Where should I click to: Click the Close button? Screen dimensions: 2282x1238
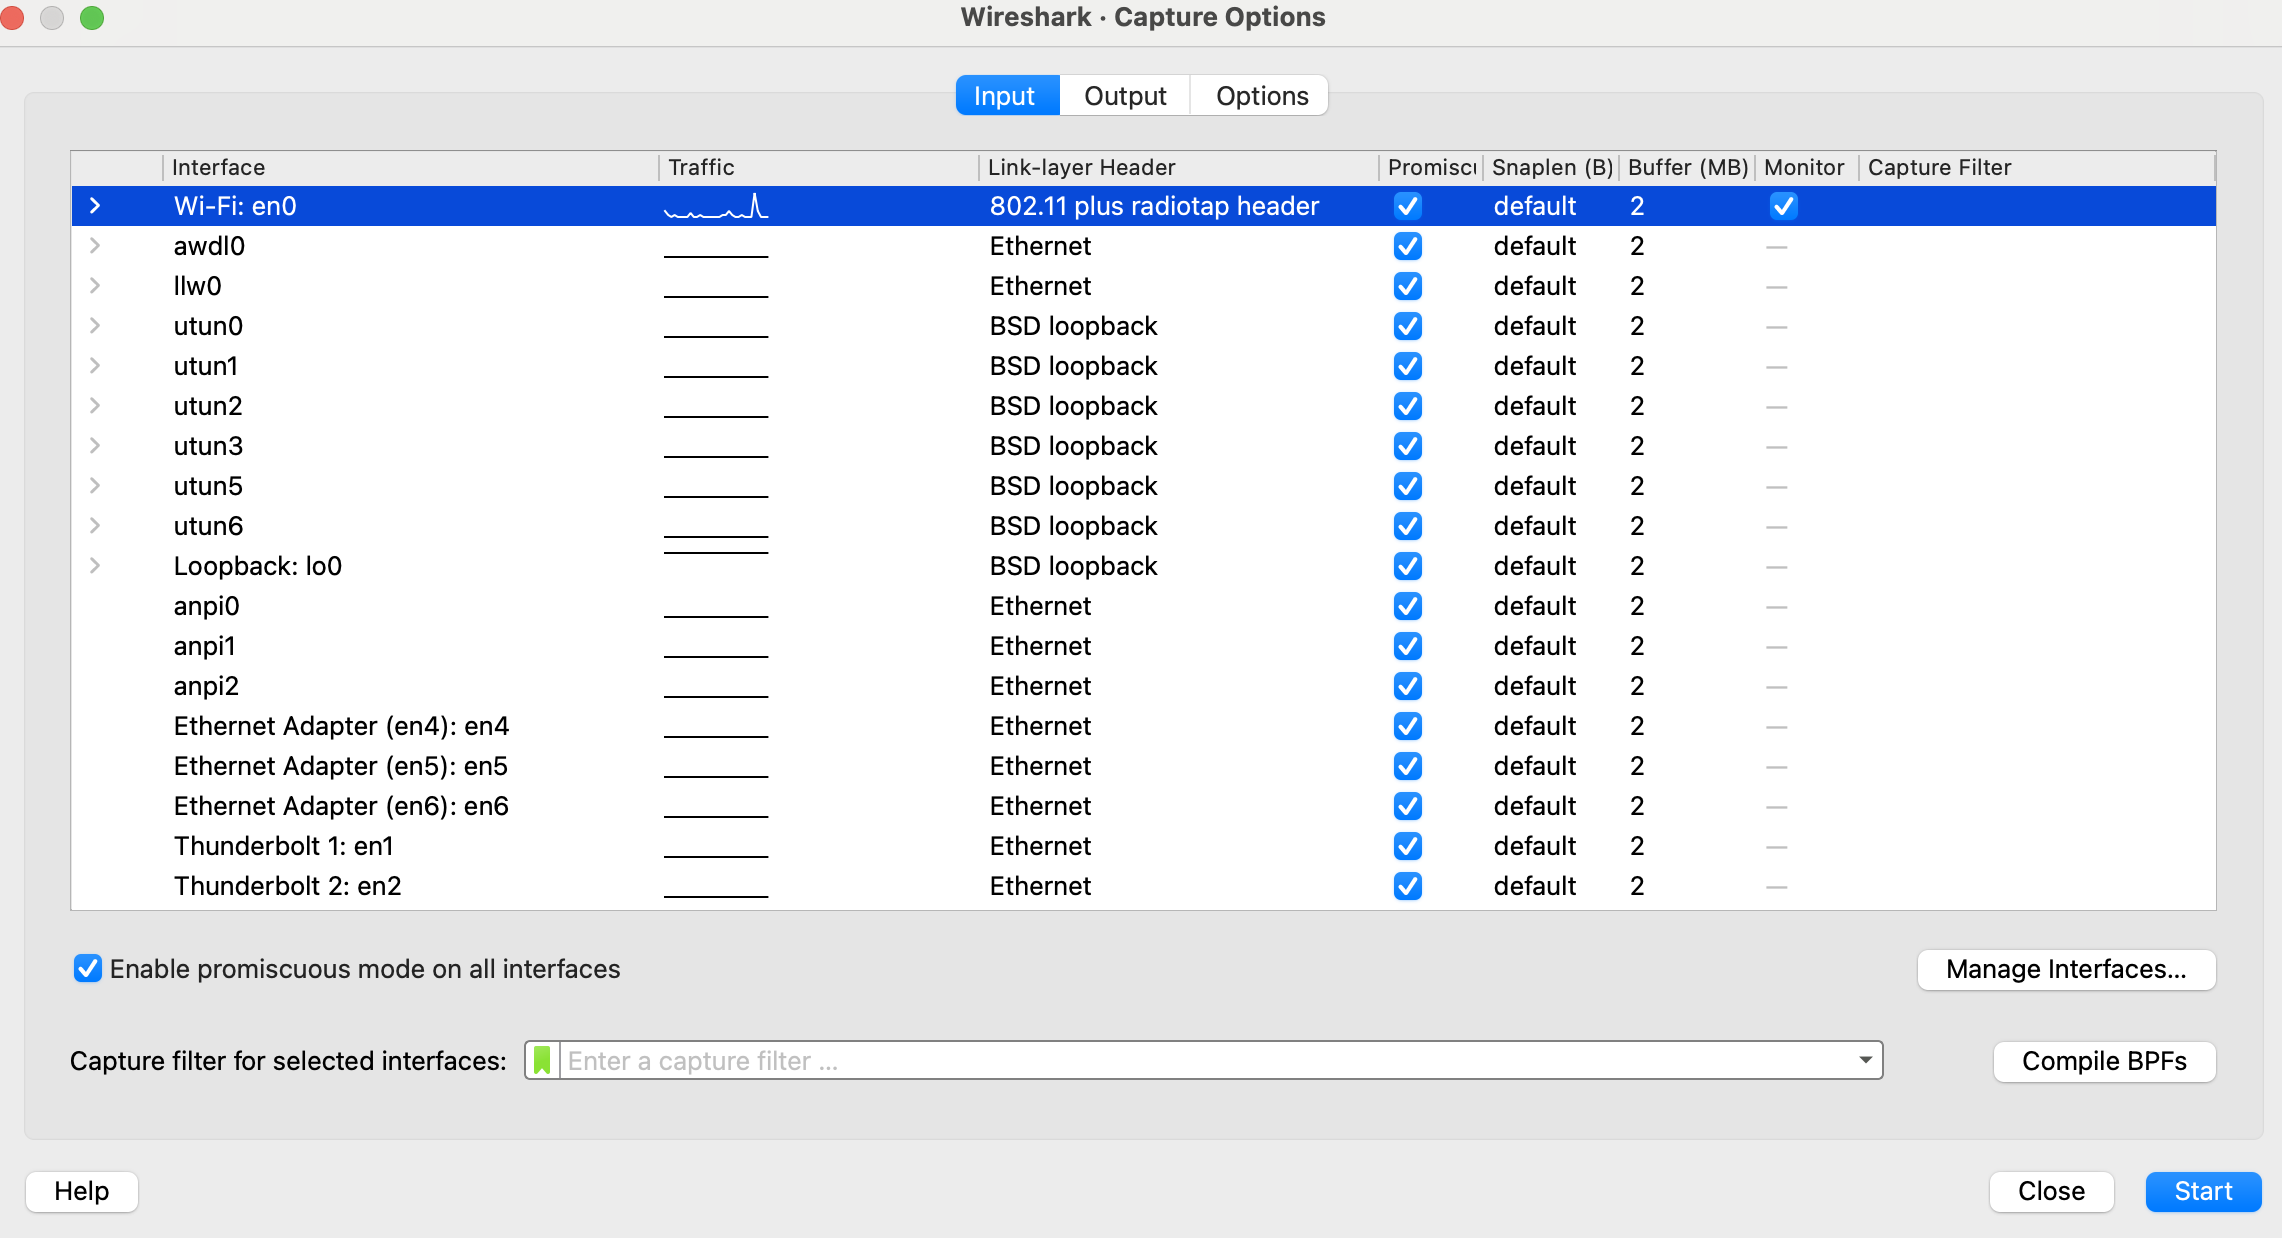coord(2051,1191)
